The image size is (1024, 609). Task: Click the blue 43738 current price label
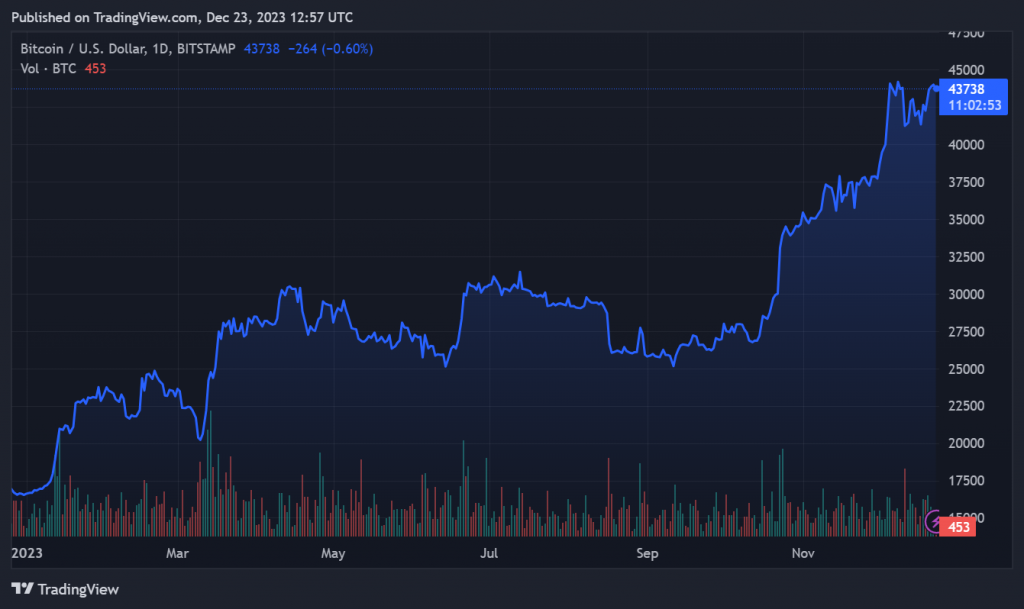point(965,89)
